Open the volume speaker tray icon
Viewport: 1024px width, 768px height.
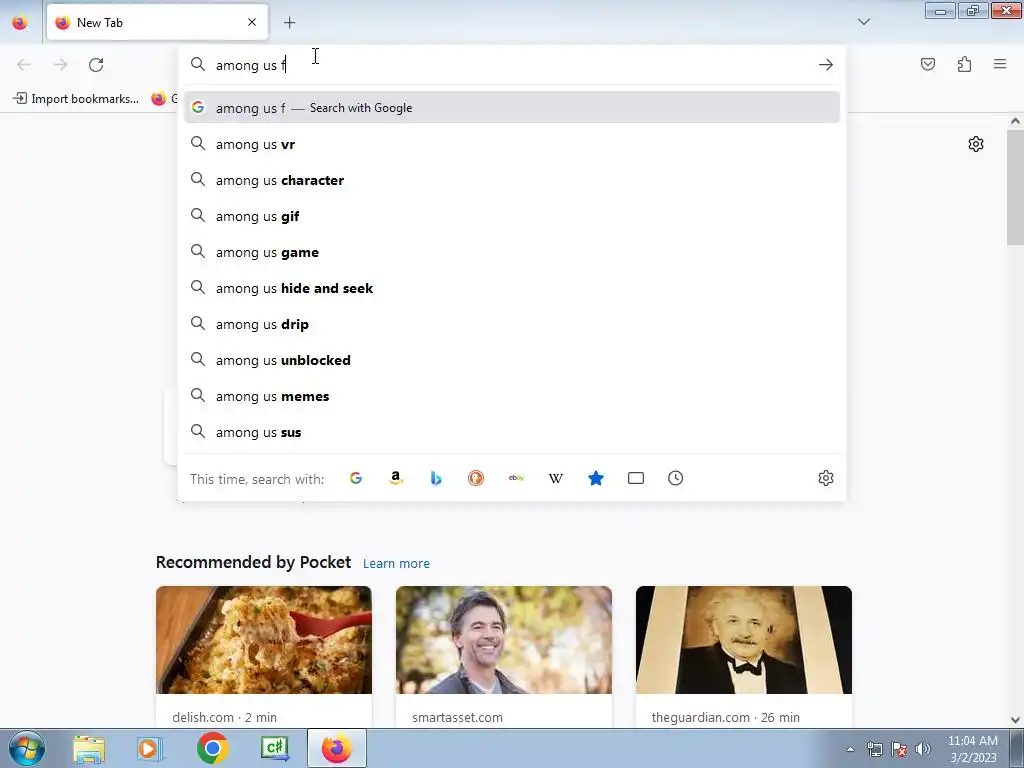(x=923, y=749)
